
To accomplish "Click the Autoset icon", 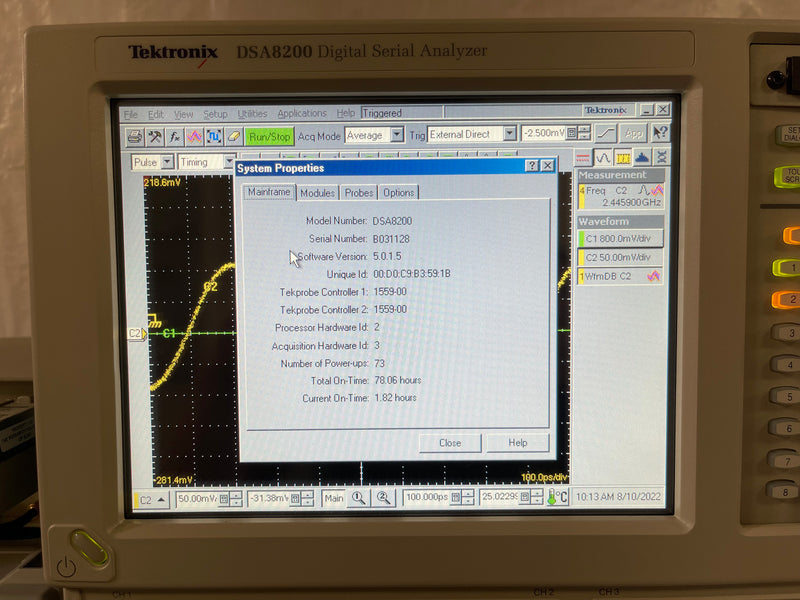I will coord(214,136).
